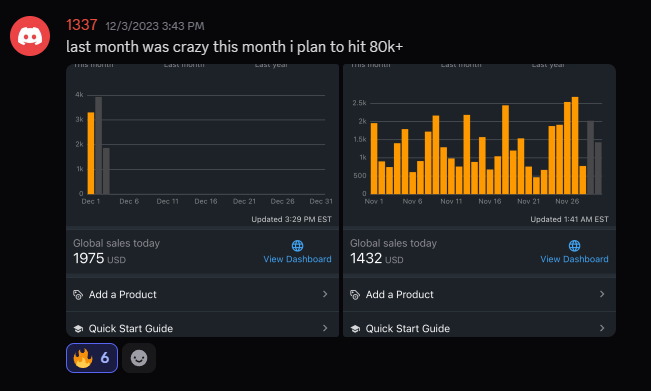
Task: Click the Updated 1:41 AM EST label
Action: 569,219
